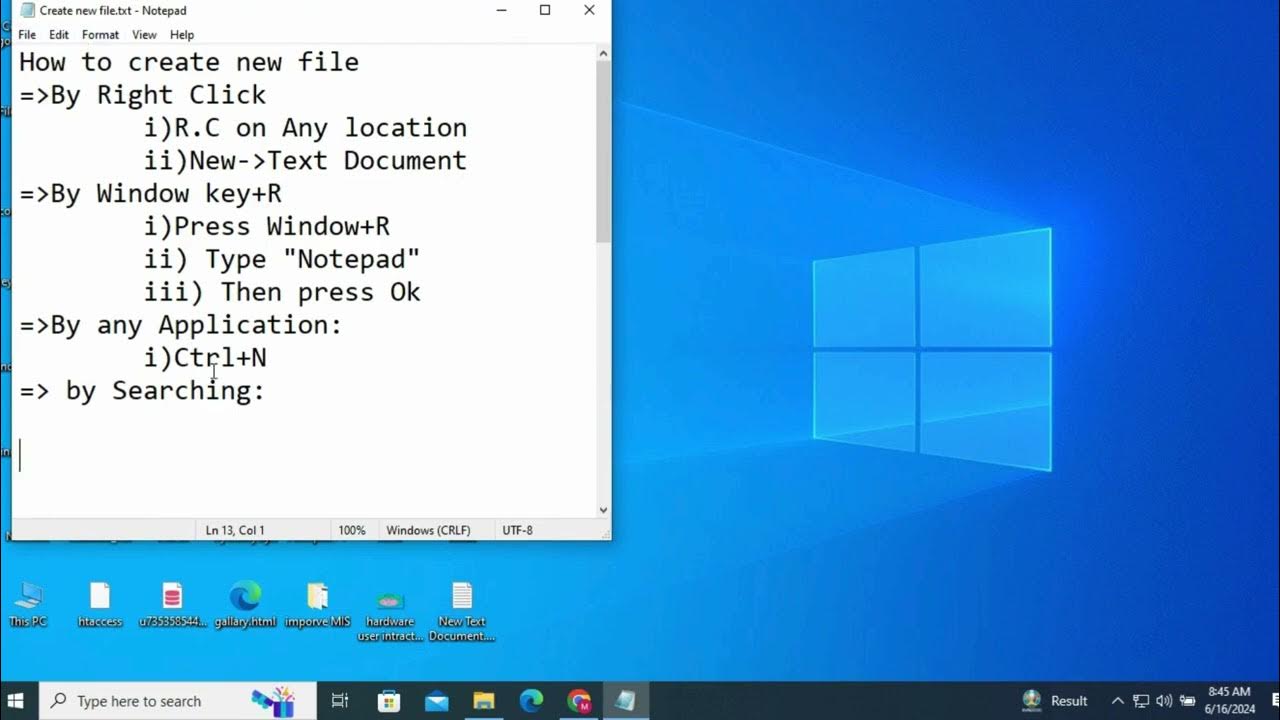
Task: Click the battery tray icon
Action: [x=1188, y=701]
